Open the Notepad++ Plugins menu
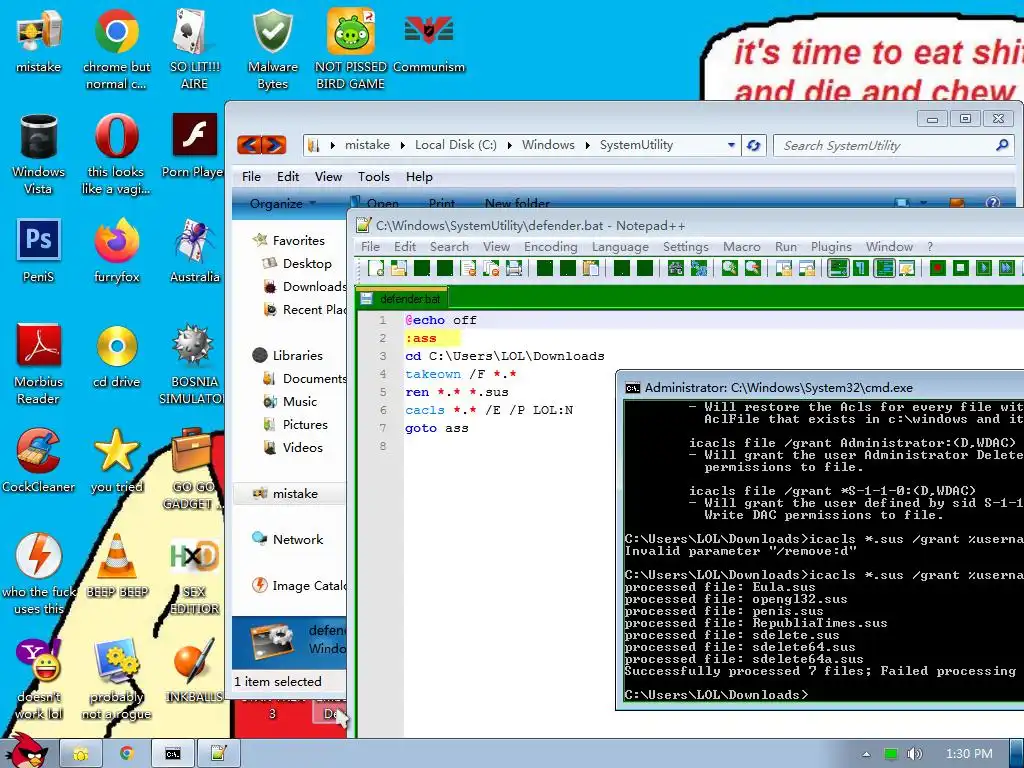Screen dimensions: 1024x768 [x=831, y=246]
